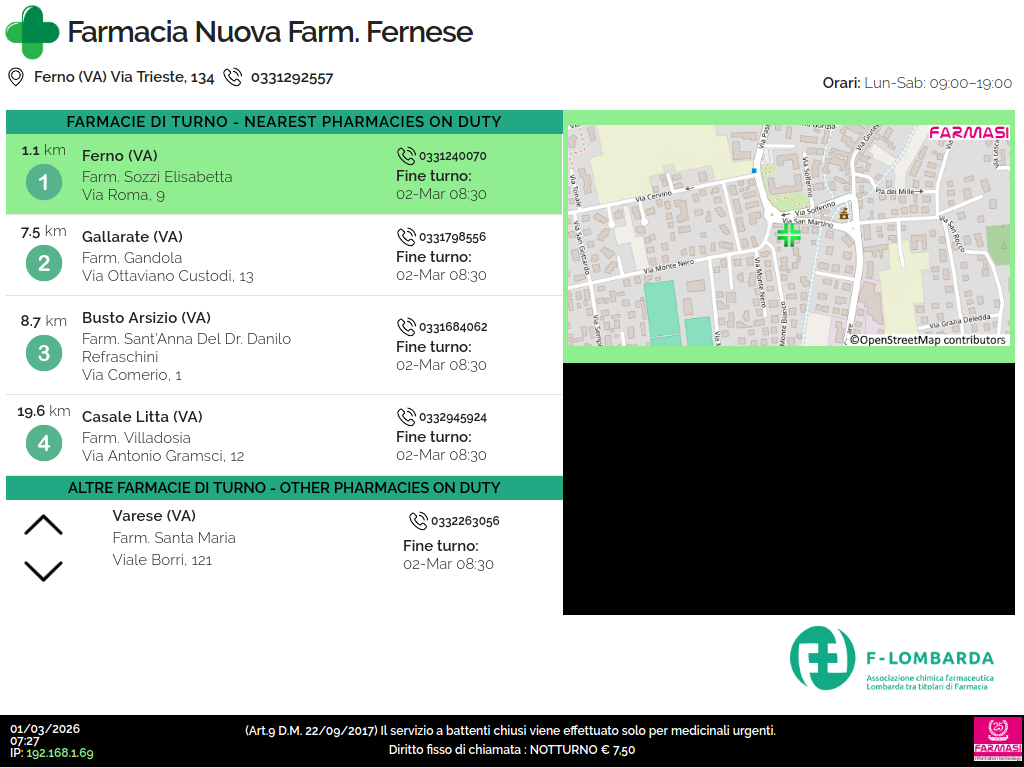Click phone icon for Casale Litta pharmacy
The width and height of the screenshot is (1024, 768).
point(406,417)
